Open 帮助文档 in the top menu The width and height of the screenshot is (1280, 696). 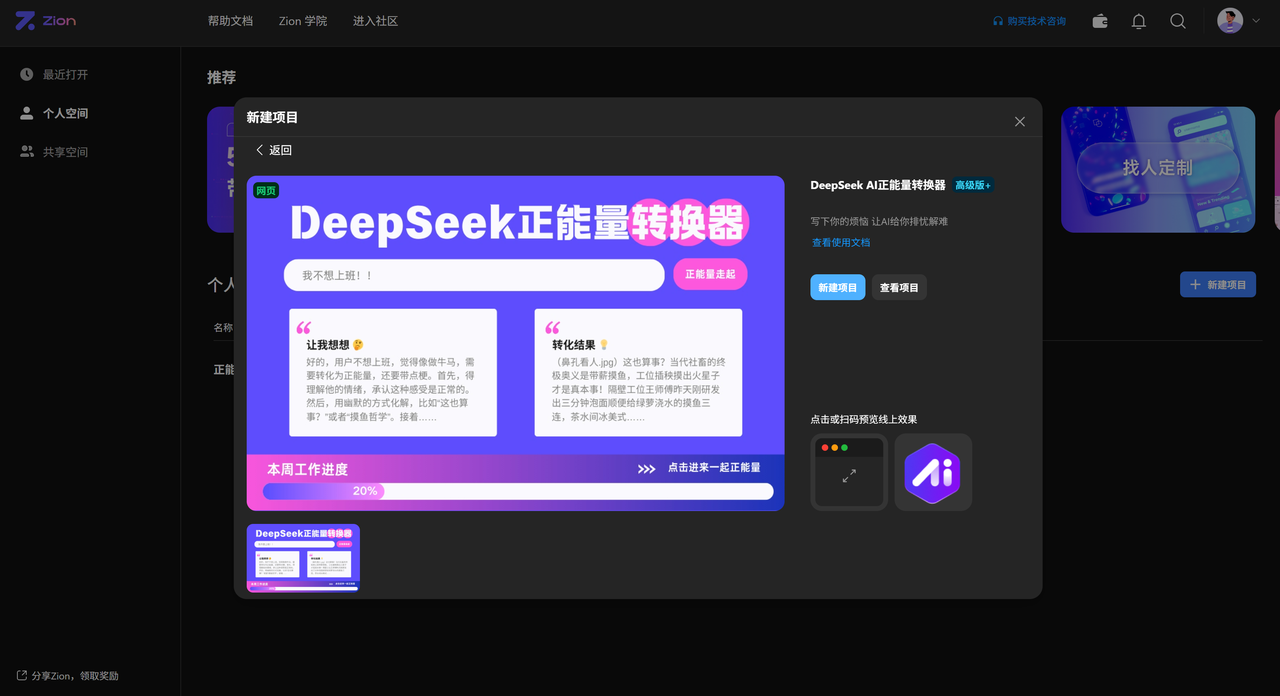230,21
